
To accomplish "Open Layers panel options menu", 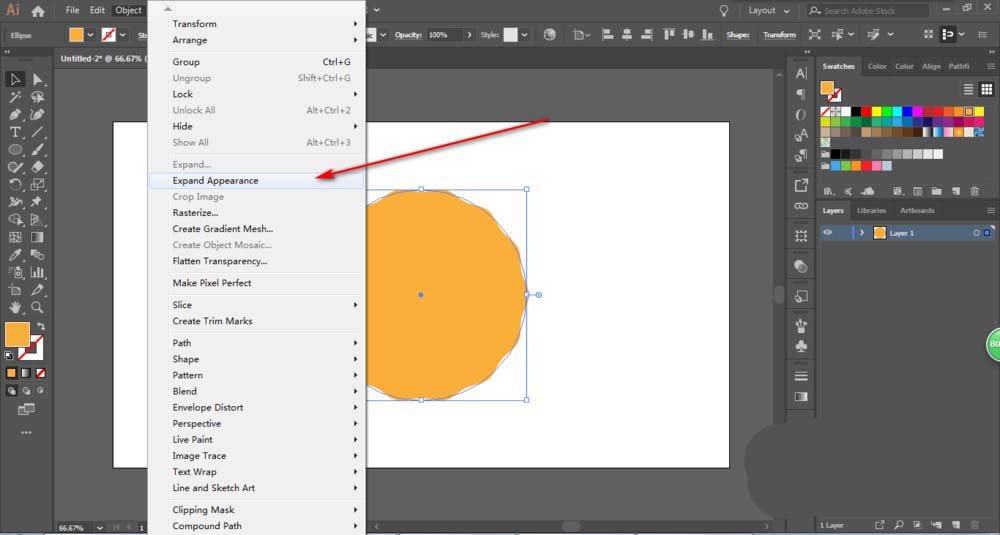I will (990, 210).
